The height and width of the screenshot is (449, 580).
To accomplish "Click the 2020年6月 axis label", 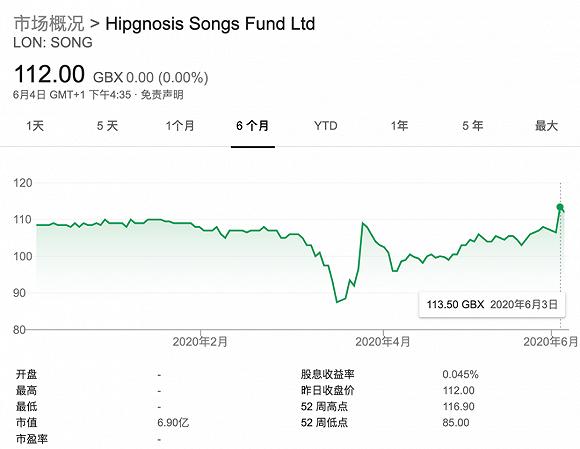I will coord(551,341).
